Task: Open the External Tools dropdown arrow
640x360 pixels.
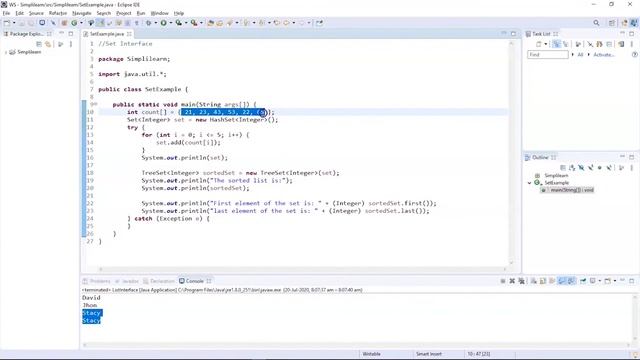Action: tap(201, 23)
